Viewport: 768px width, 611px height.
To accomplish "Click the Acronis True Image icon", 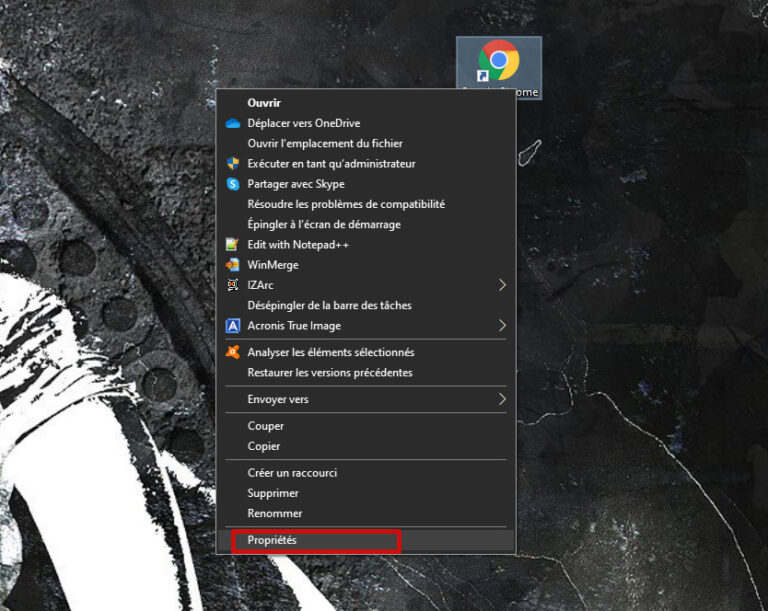I will pos(233,325).
